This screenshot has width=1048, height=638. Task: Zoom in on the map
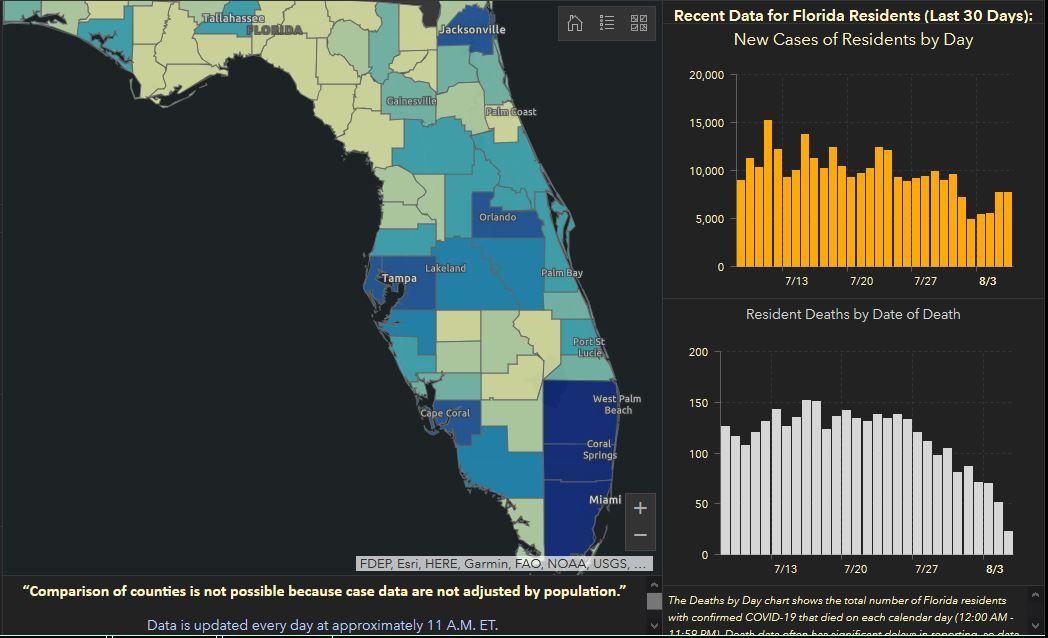coord(640,508)
